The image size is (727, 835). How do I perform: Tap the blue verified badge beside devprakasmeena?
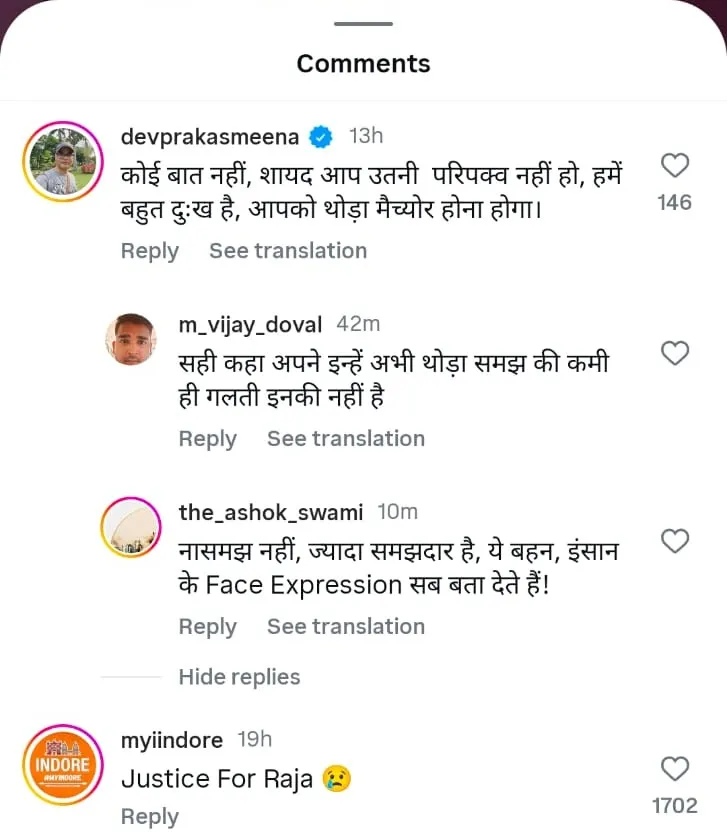tap(321, 136)
